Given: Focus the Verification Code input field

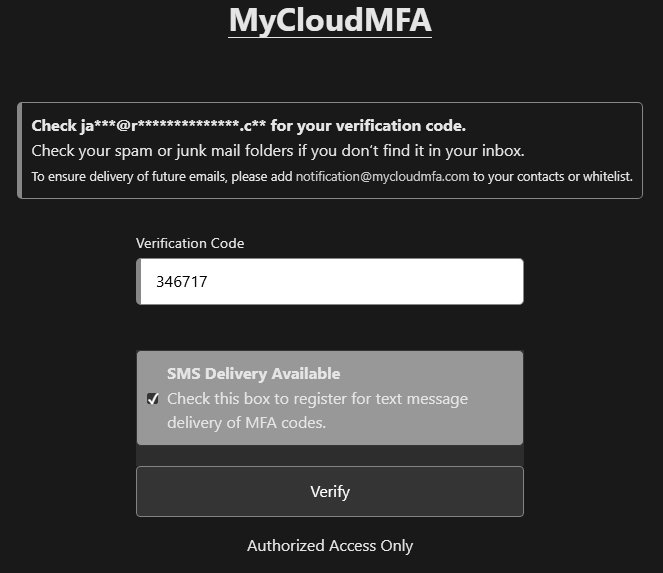Looking at the screenshot, I should pos(330,282).
